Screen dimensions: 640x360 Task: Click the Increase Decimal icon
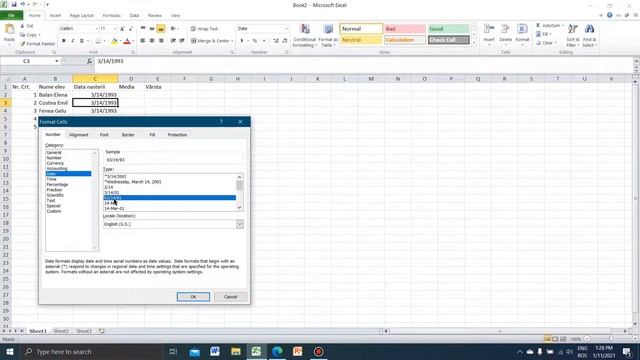(x=276, y=41)
